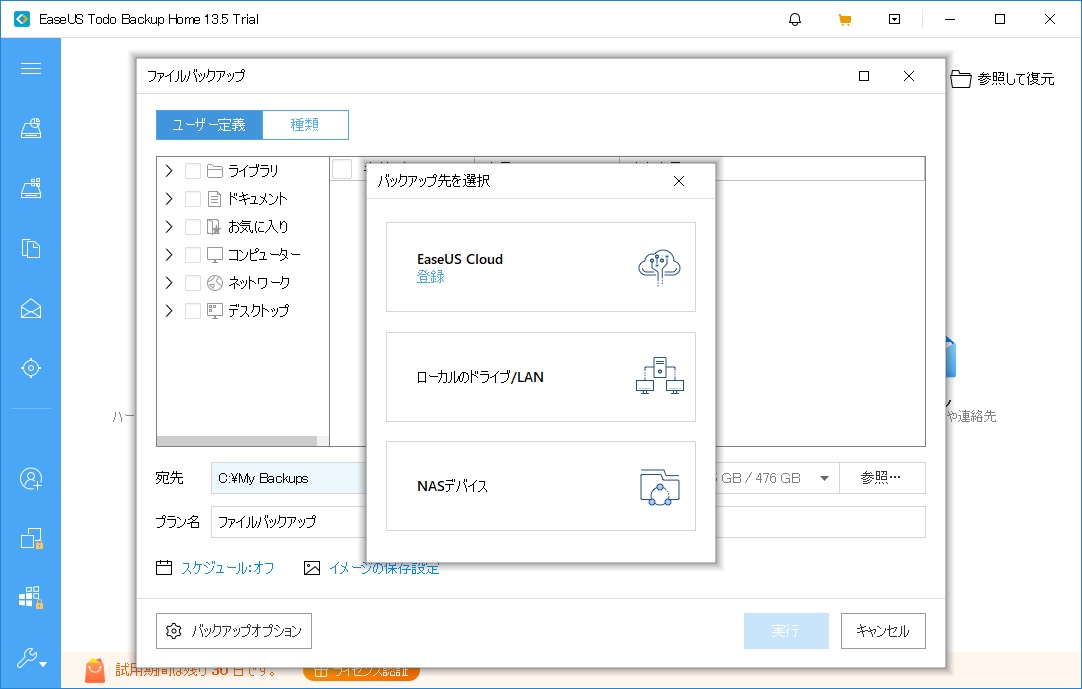Click the EaseUS app logo in title bar
The image size is (1082, 689).
pos(22,19)
